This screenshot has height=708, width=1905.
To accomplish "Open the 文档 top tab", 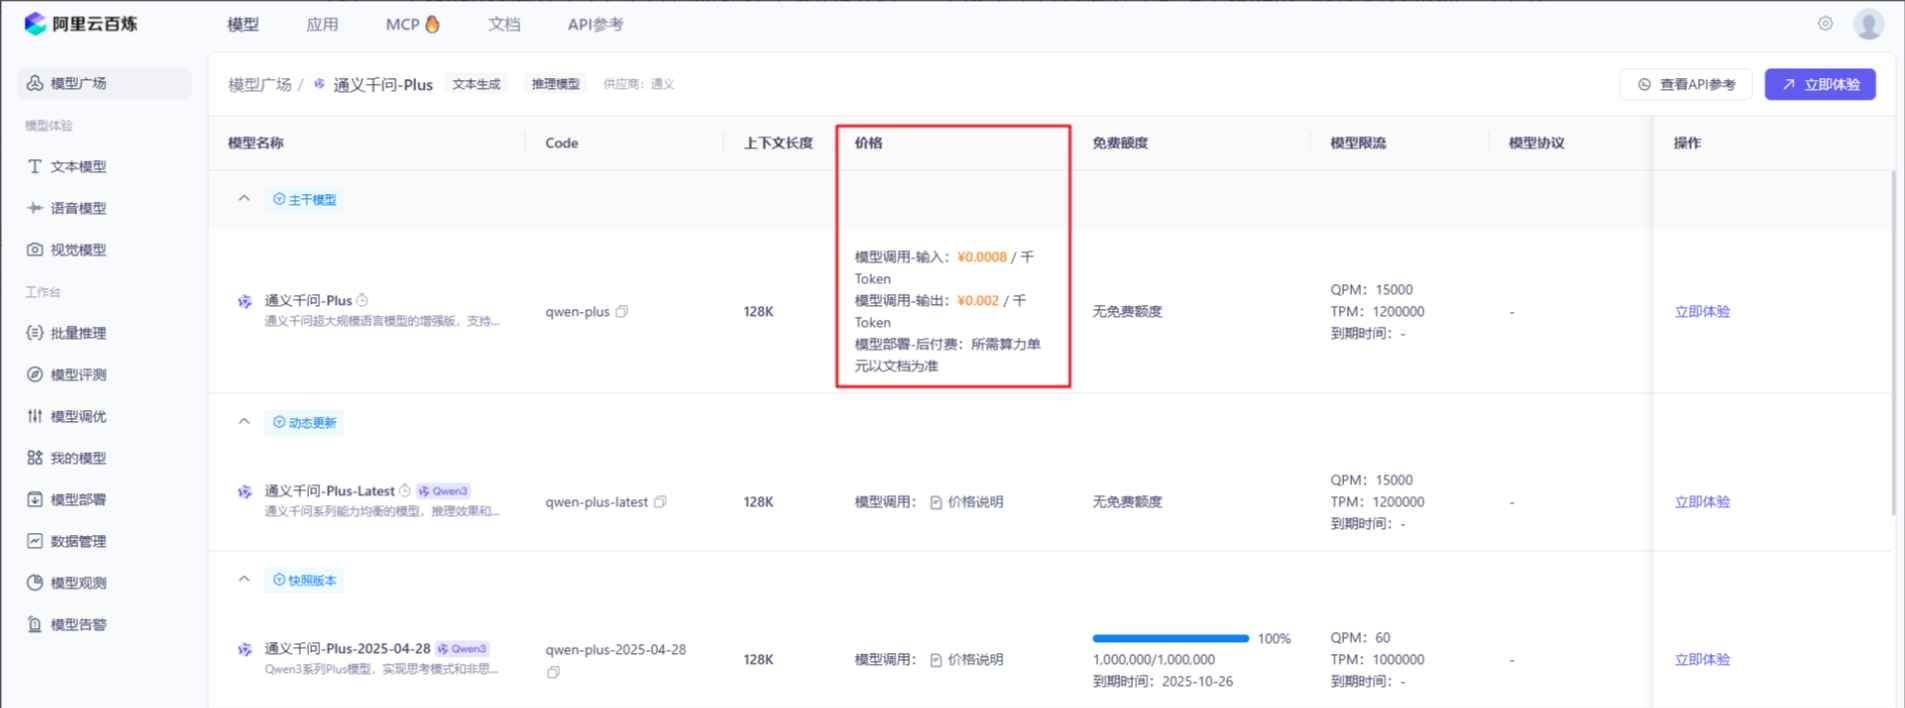I will pos(504,24).
